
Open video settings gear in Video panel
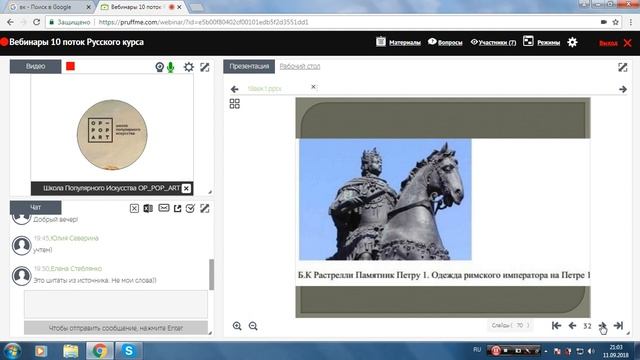189,67
